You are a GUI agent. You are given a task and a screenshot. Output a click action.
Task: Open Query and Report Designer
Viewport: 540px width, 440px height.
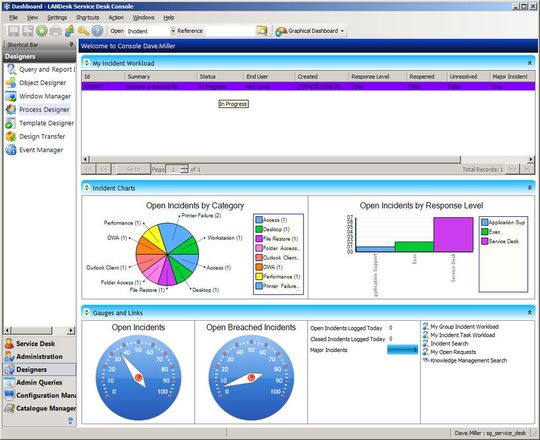click(x=40, y=69)
